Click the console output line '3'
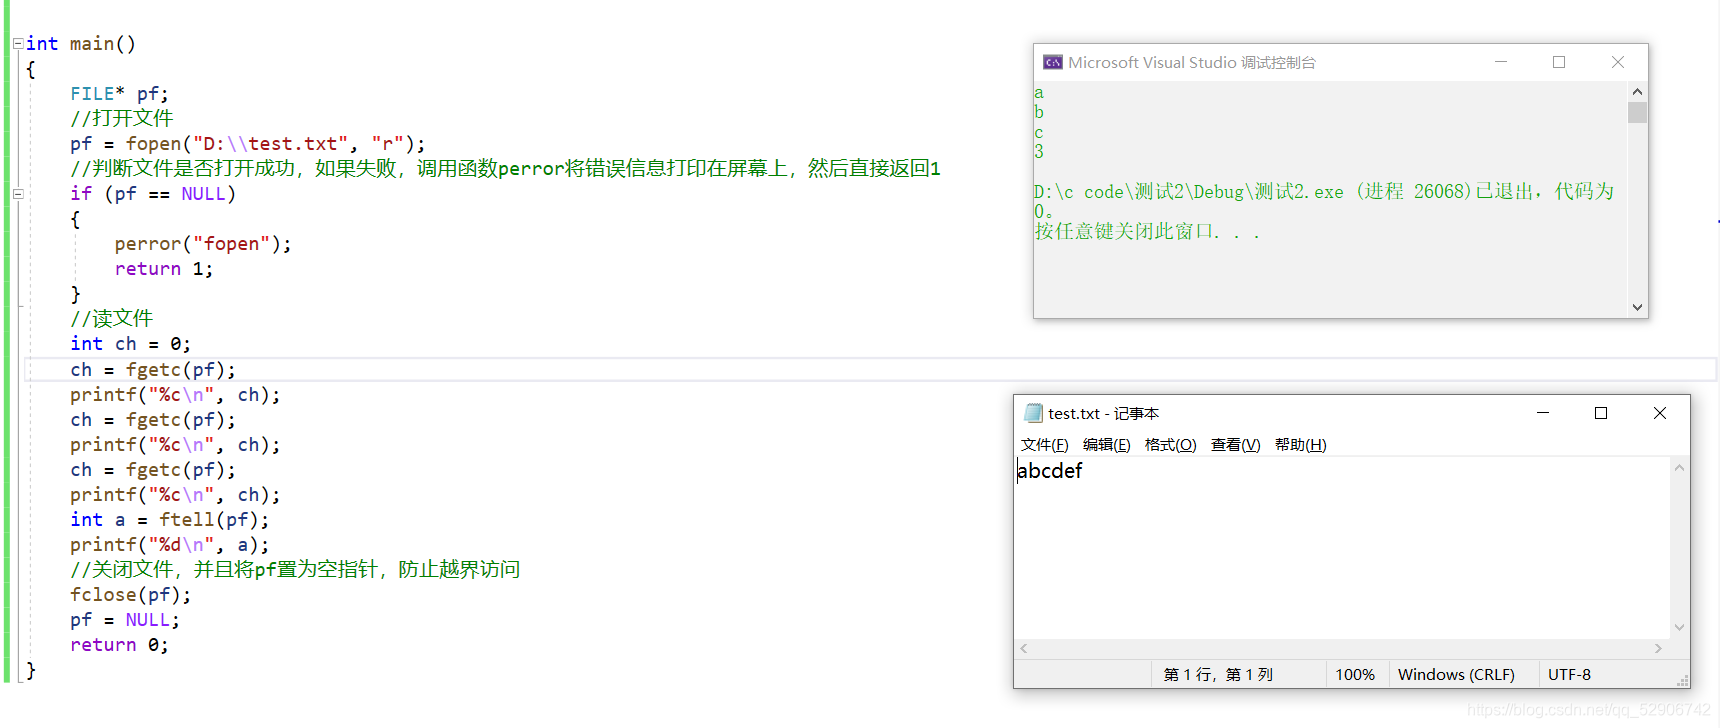Viewport: 1720px width, 728px height. point(1039,152)
